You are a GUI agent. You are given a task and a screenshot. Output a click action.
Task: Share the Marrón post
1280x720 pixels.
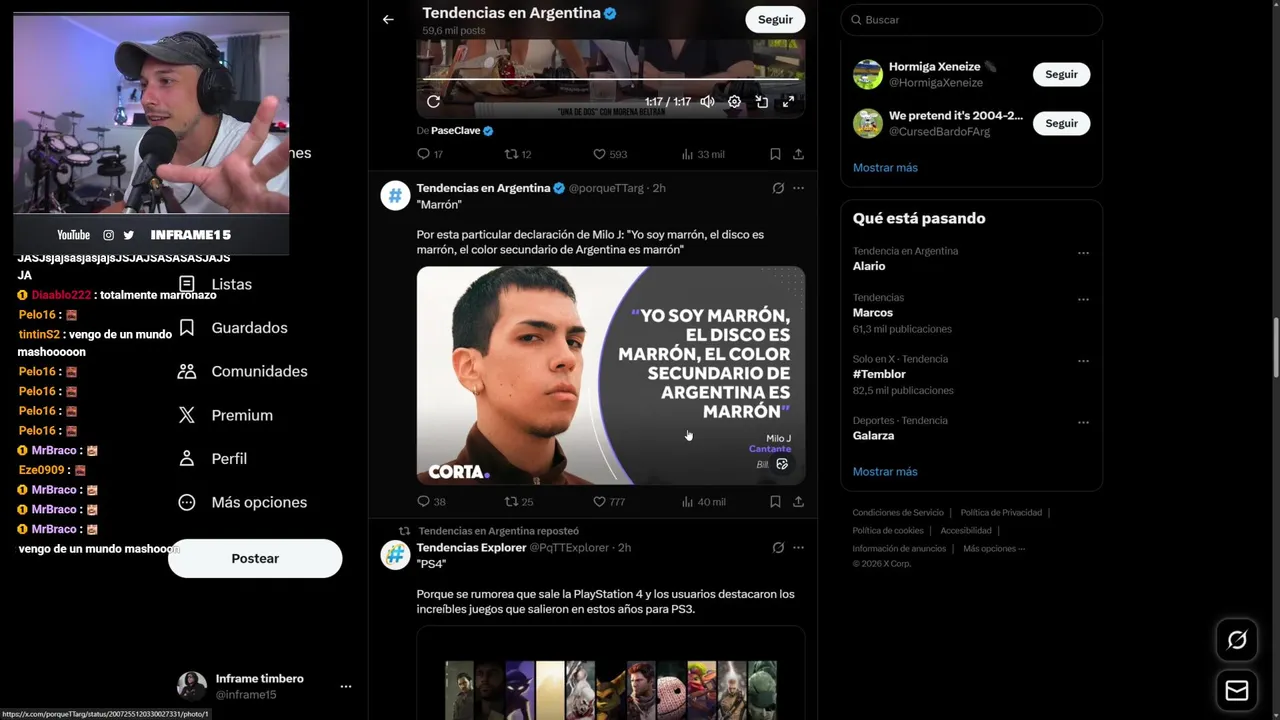[x=798, y=501]
